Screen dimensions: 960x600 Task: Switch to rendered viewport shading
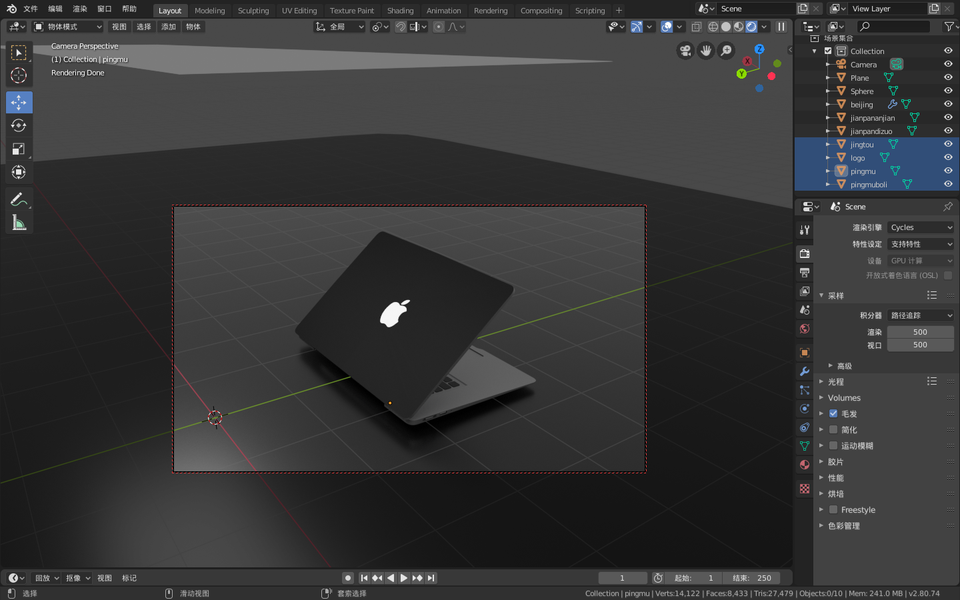click(751, 27)
